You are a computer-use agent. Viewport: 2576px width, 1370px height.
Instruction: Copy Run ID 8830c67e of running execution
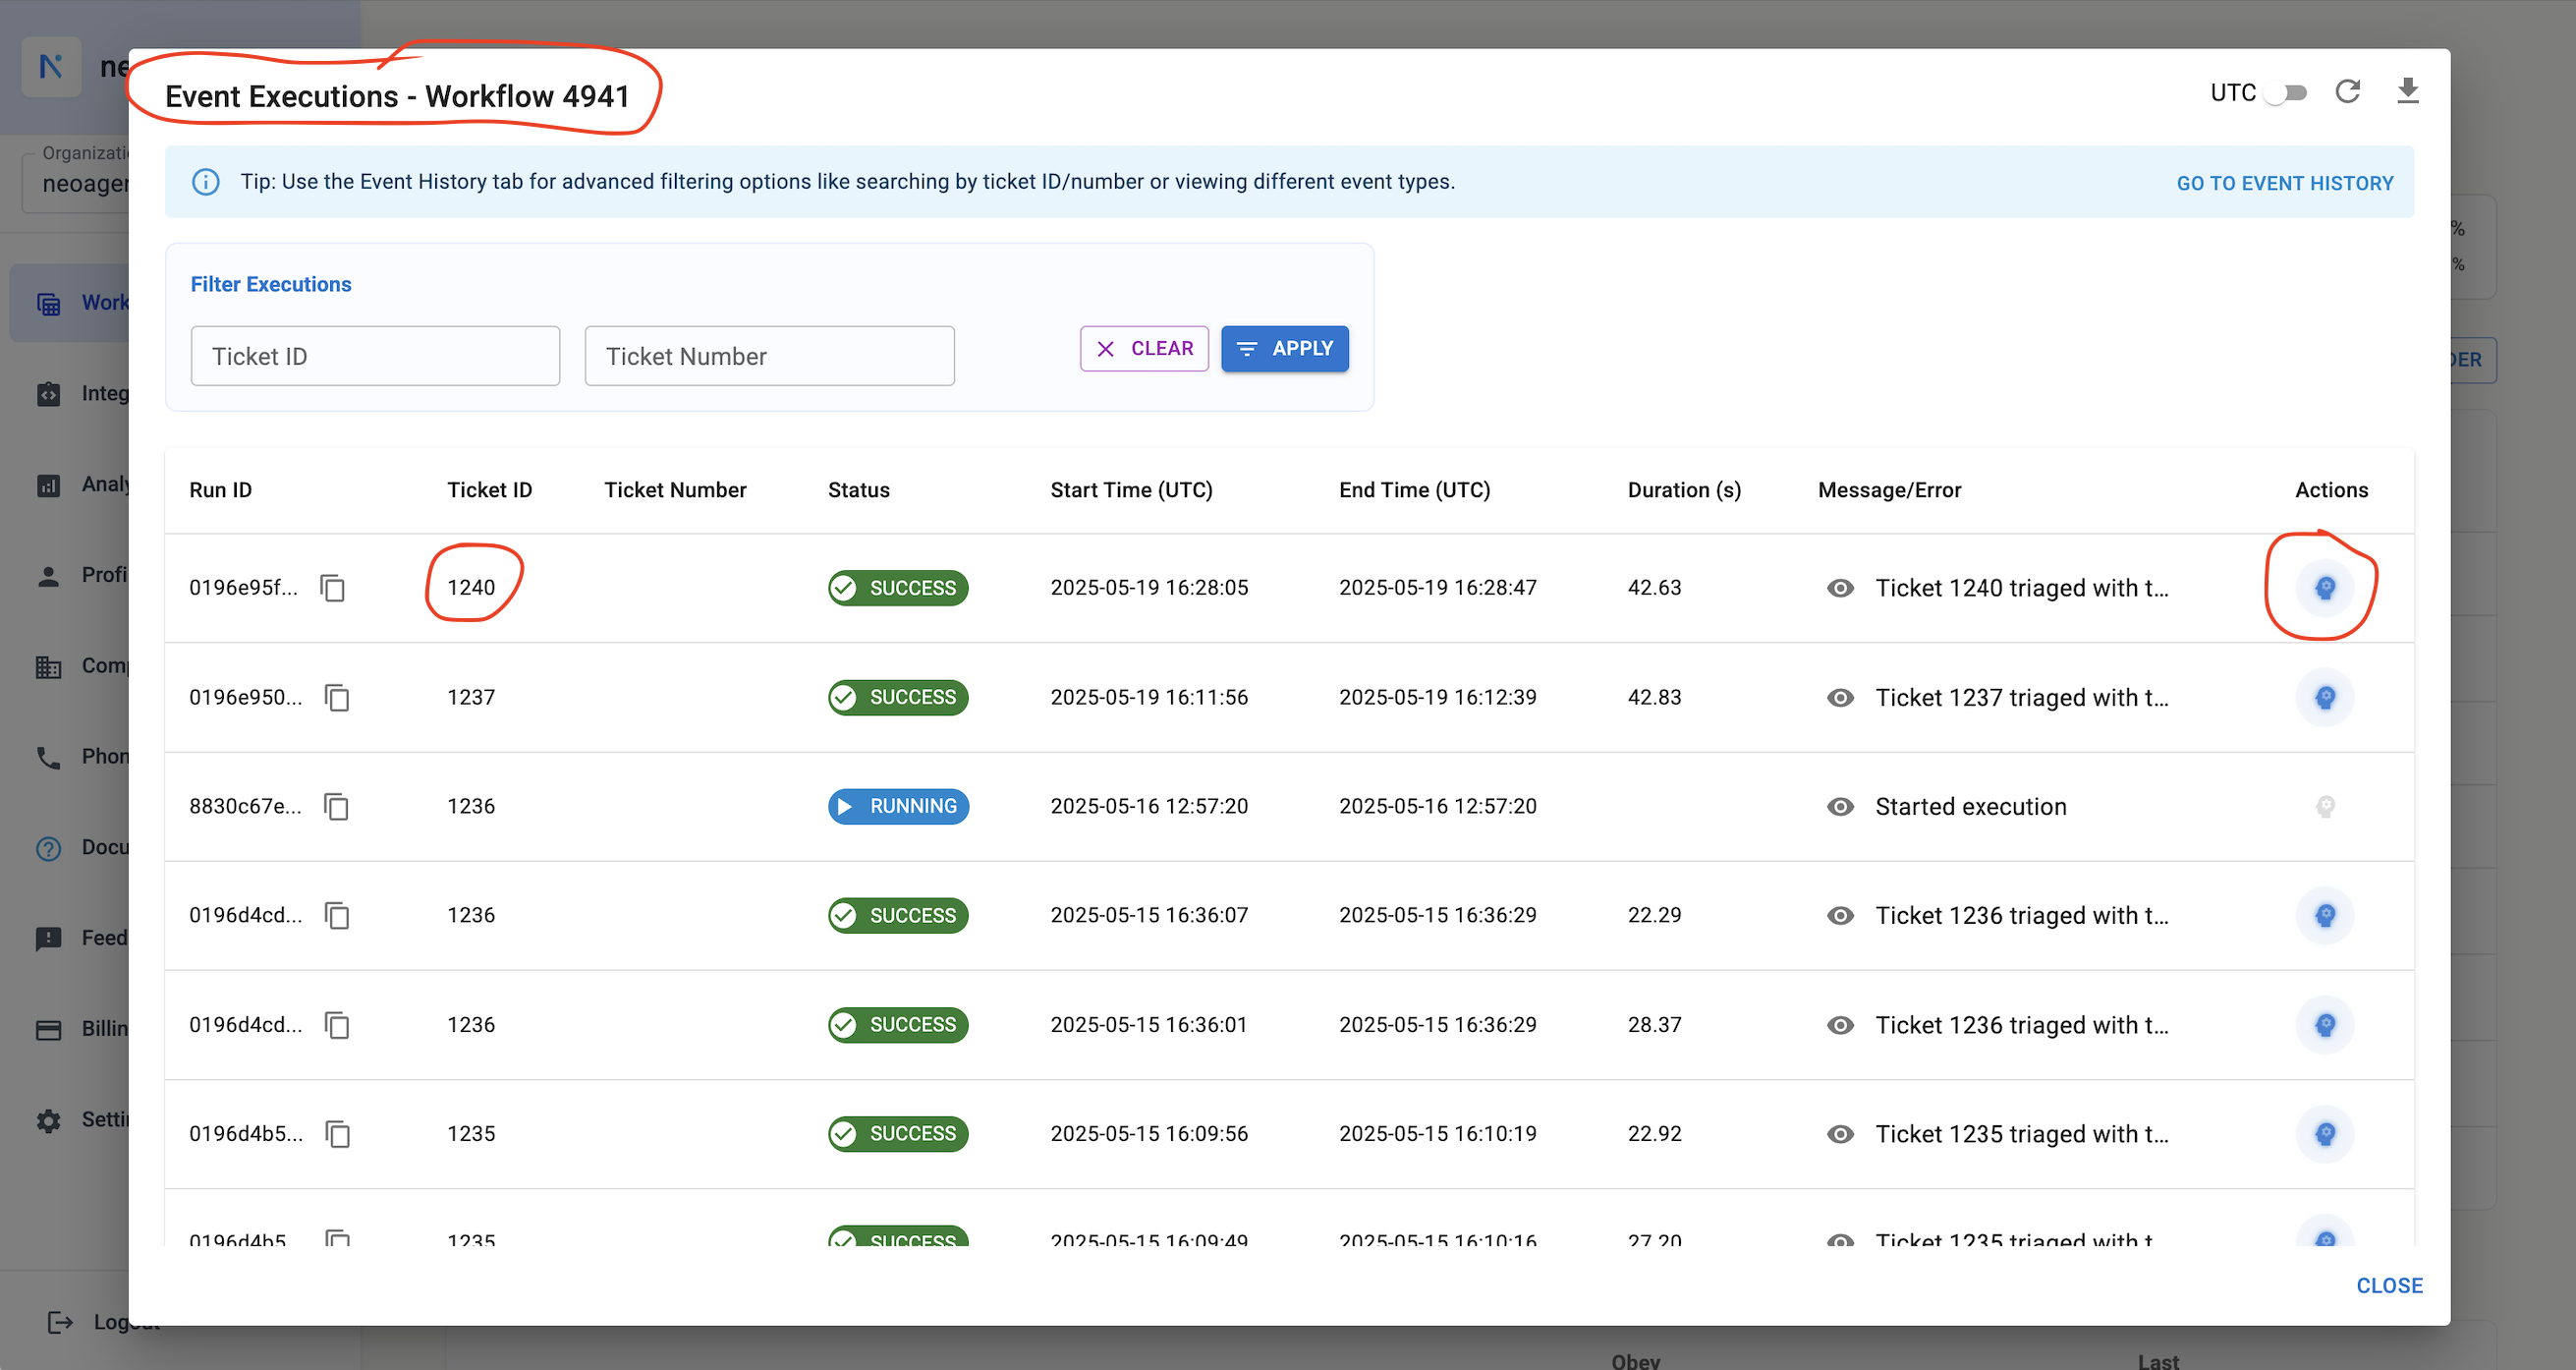coord(337,806)
